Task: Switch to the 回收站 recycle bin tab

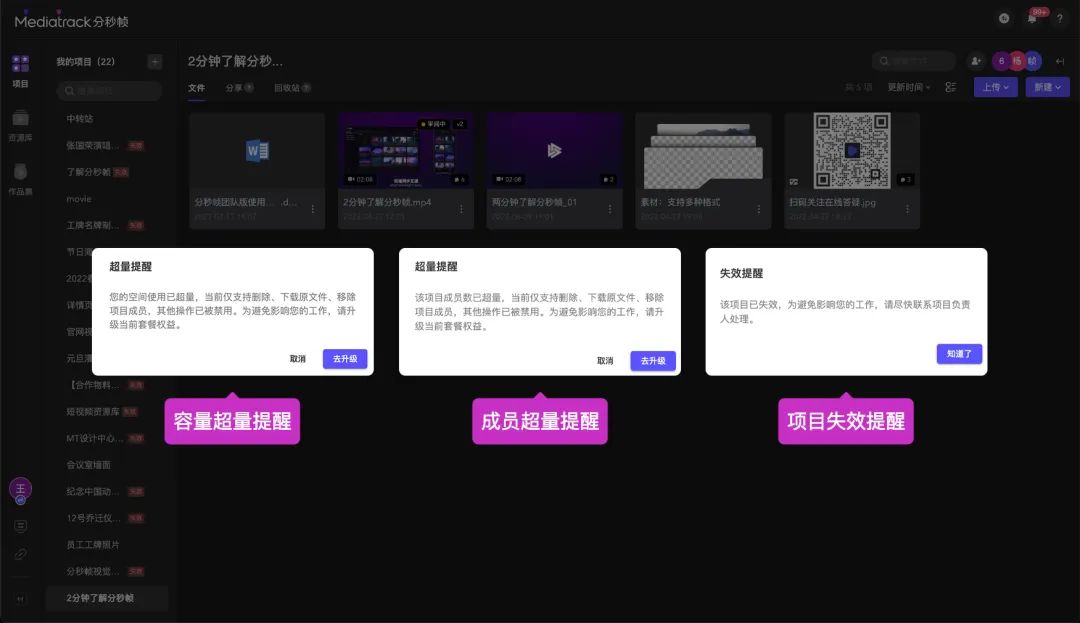Action: [291, 88]
